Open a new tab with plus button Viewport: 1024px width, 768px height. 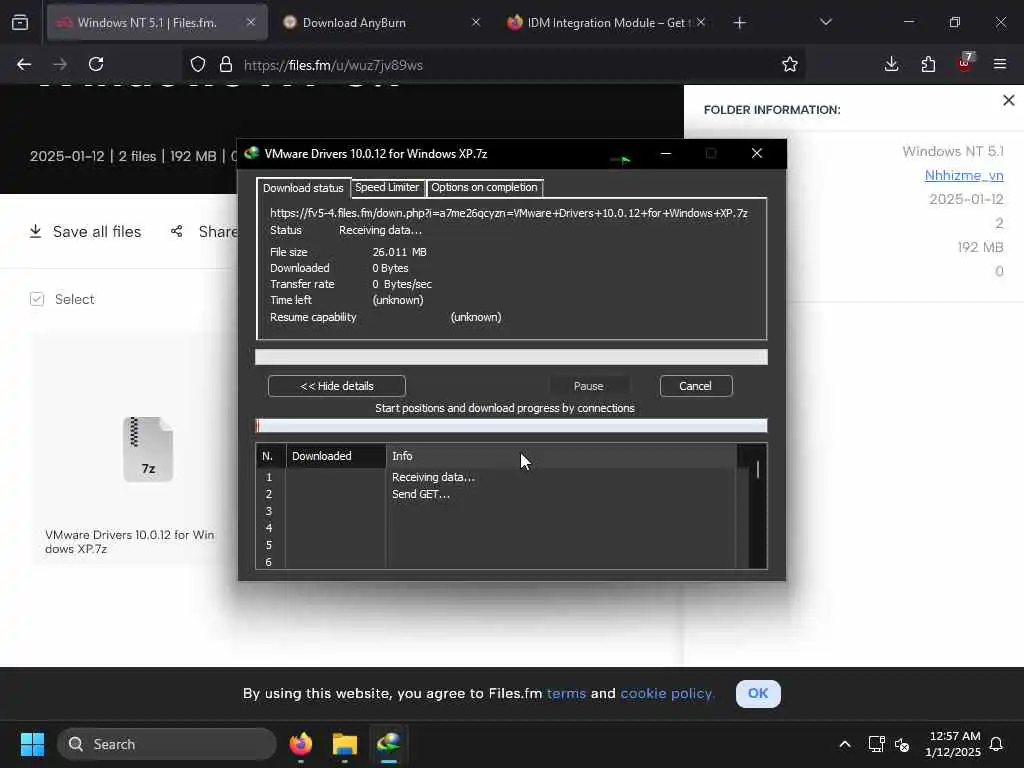[x=739, y=23]
